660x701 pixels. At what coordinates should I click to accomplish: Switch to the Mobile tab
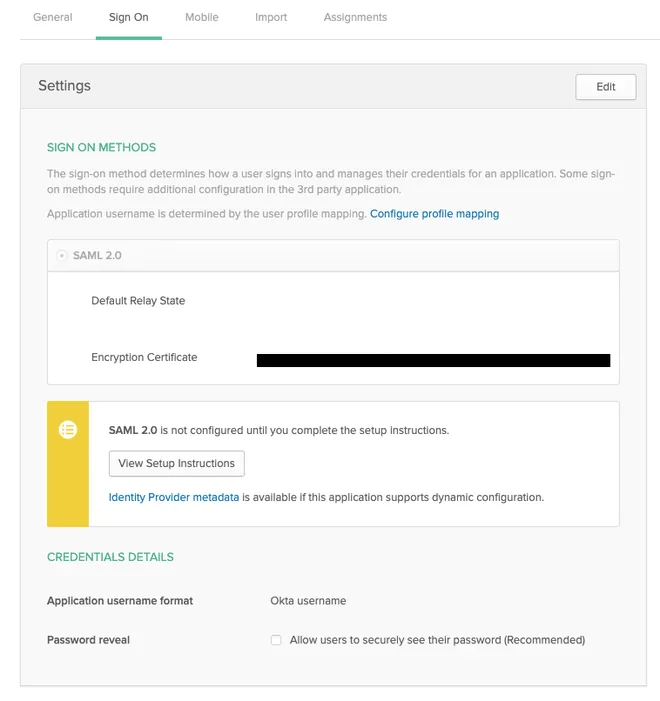pos(202,17)
